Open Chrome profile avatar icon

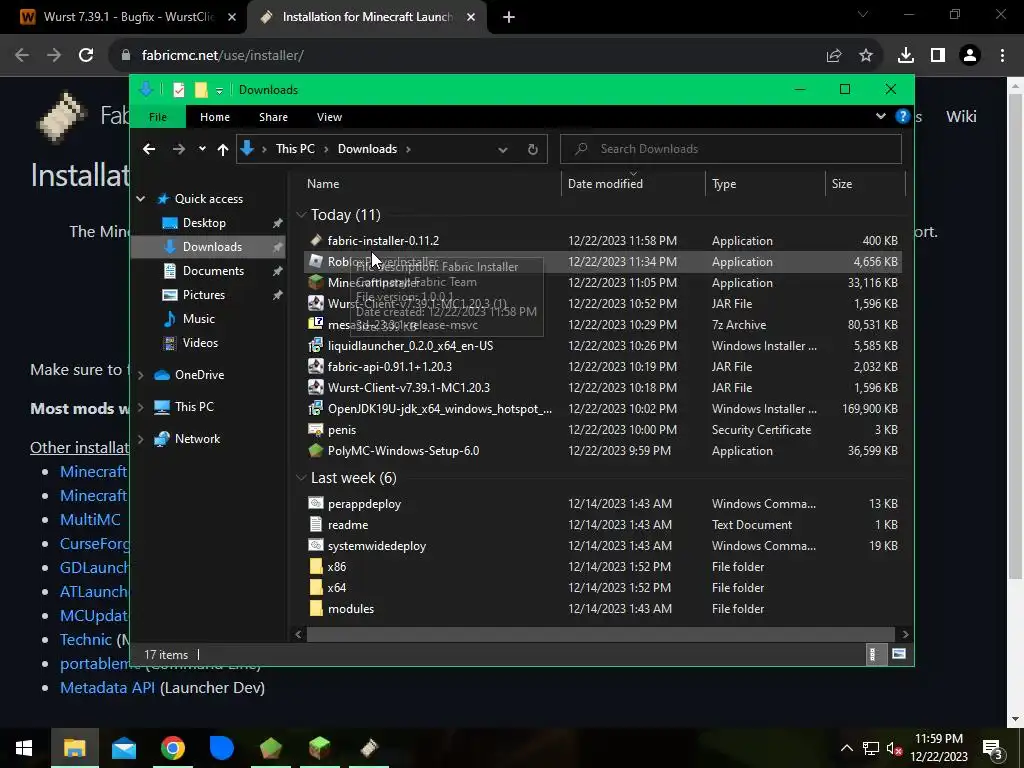coord(970,56)
